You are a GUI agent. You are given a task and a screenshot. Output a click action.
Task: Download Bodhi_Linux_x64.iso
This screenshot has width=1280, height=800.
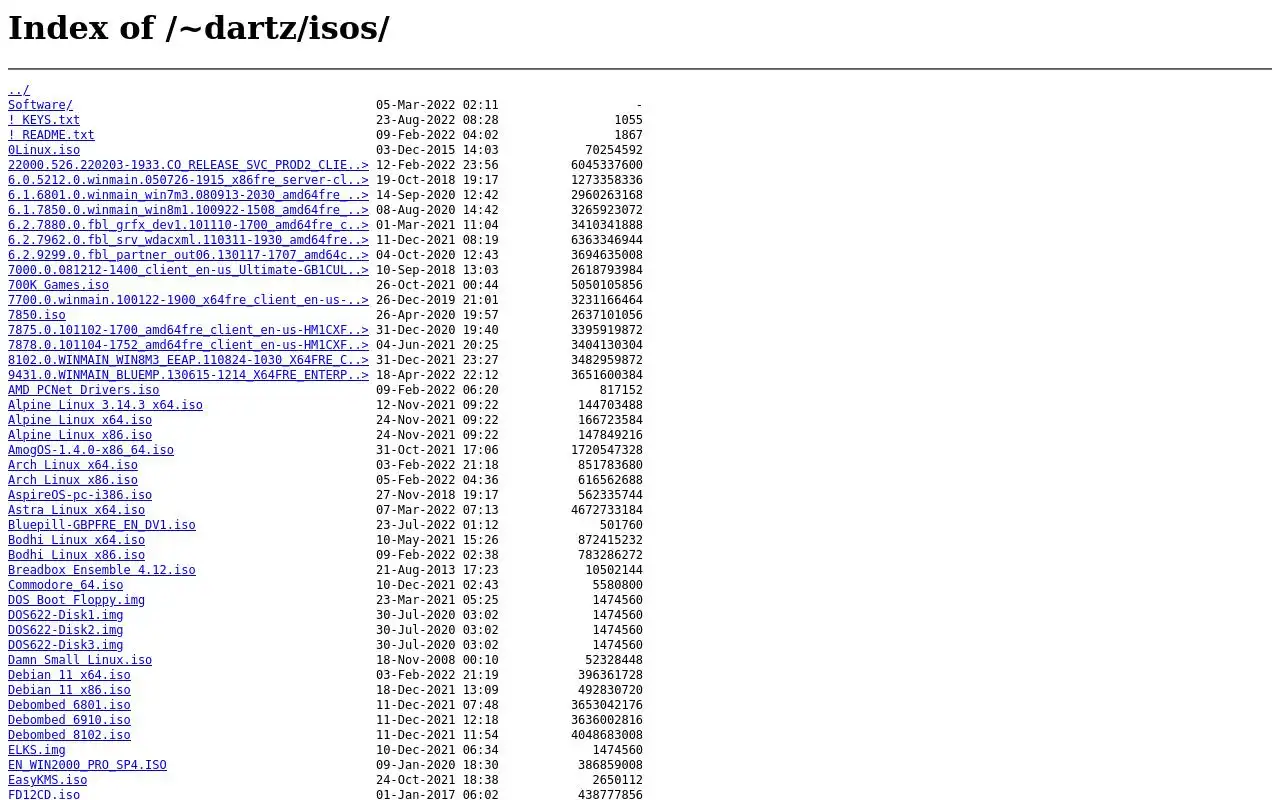point(76,540)
